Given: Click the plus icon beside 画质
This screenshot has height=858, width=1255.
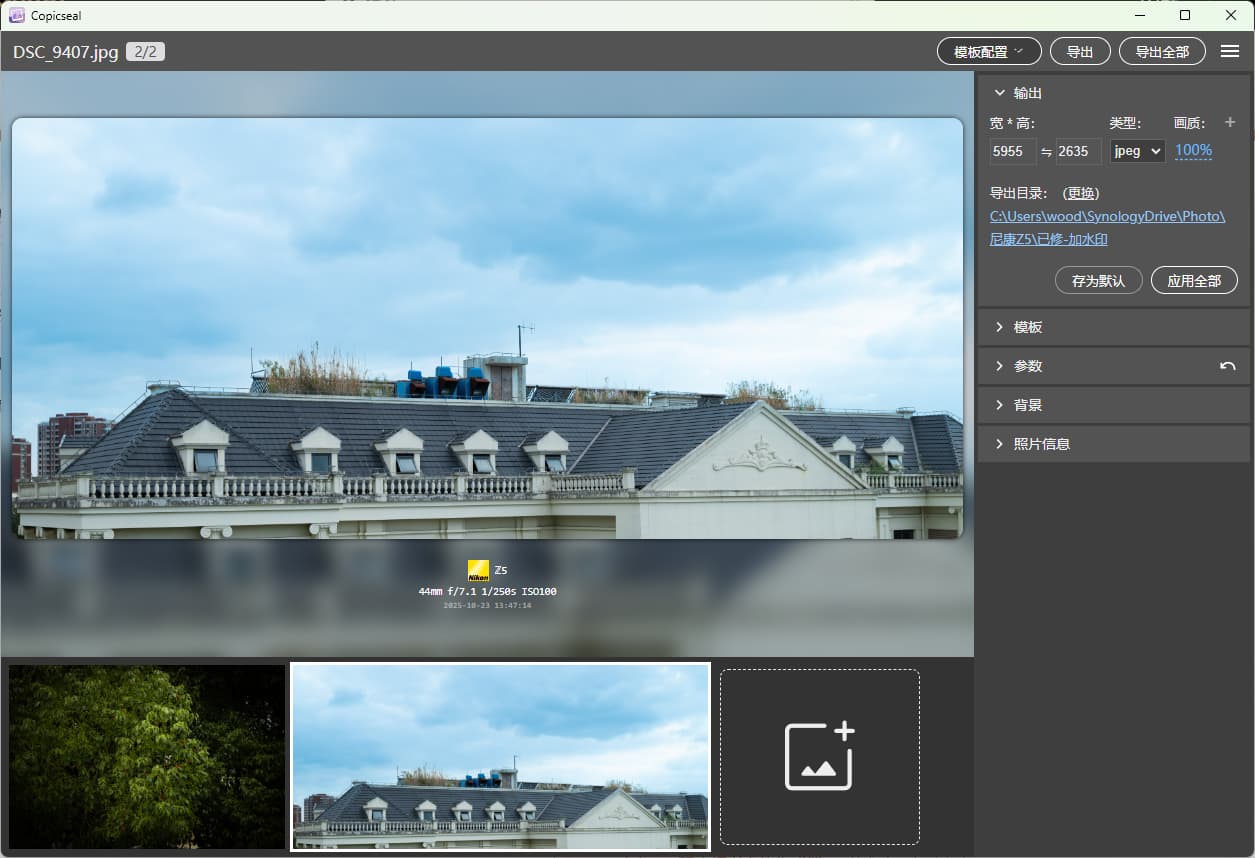Looking at the screenshot, I should pyautogui.click(x=1230, y=123).
